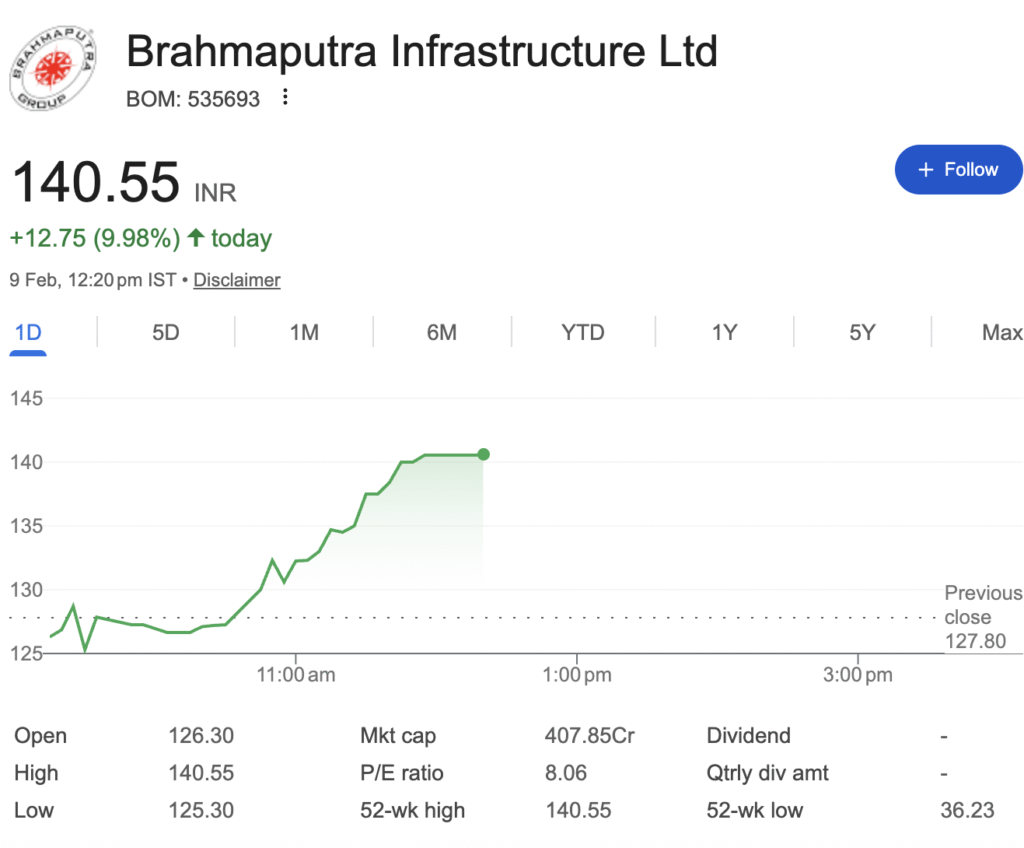Click the Previous close 127.80 label
Image resolution: width=1024 pixels, height=848 pixels.
coord(982,617)
